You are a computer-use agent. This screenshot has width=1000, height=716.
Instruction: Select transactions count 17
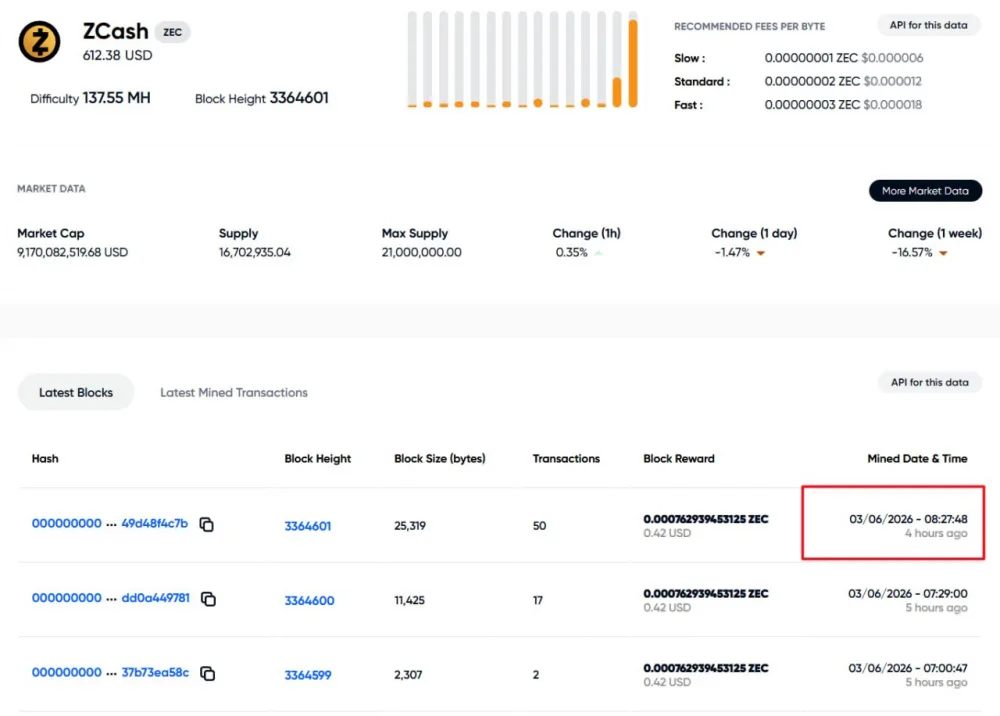pyautogui.click(x=538, y=601)
